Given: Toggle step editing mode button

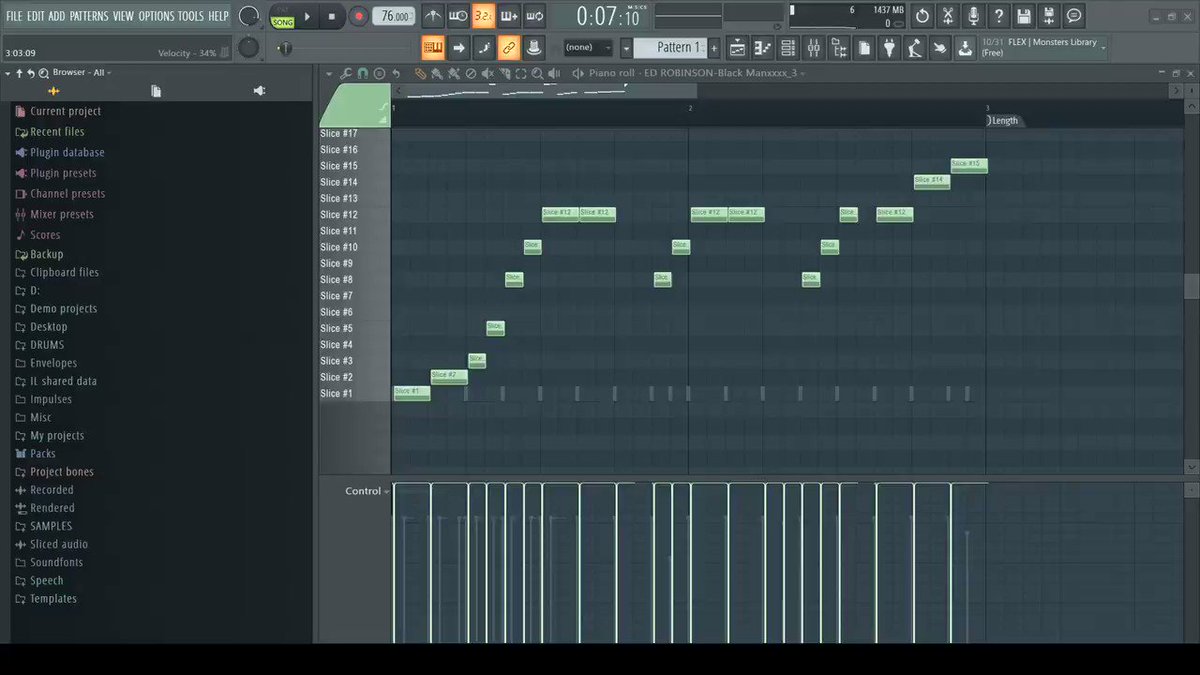Looking at the screenshot, I should tap(484, 47).
